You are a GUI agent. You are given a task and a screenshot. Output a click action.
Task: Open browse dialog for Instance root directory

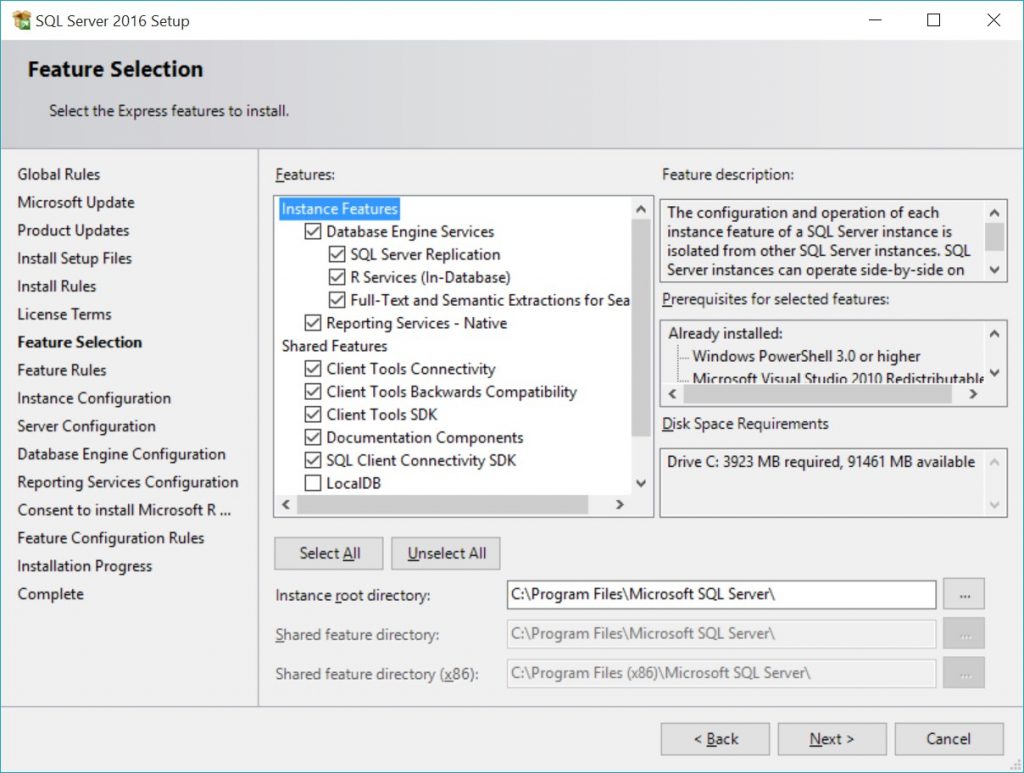click(963, 593)
